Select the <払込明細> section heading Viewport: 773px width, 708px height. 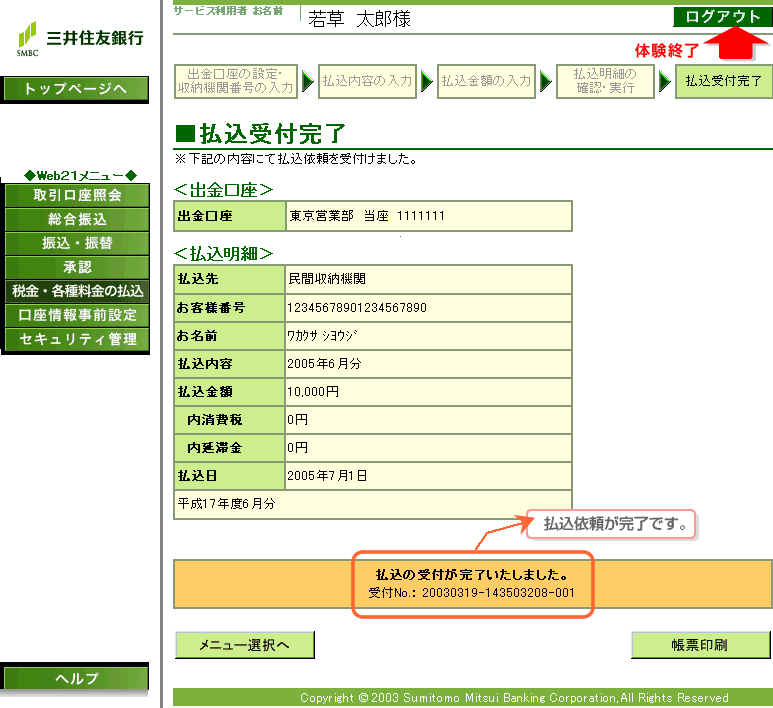coord(223,253)
